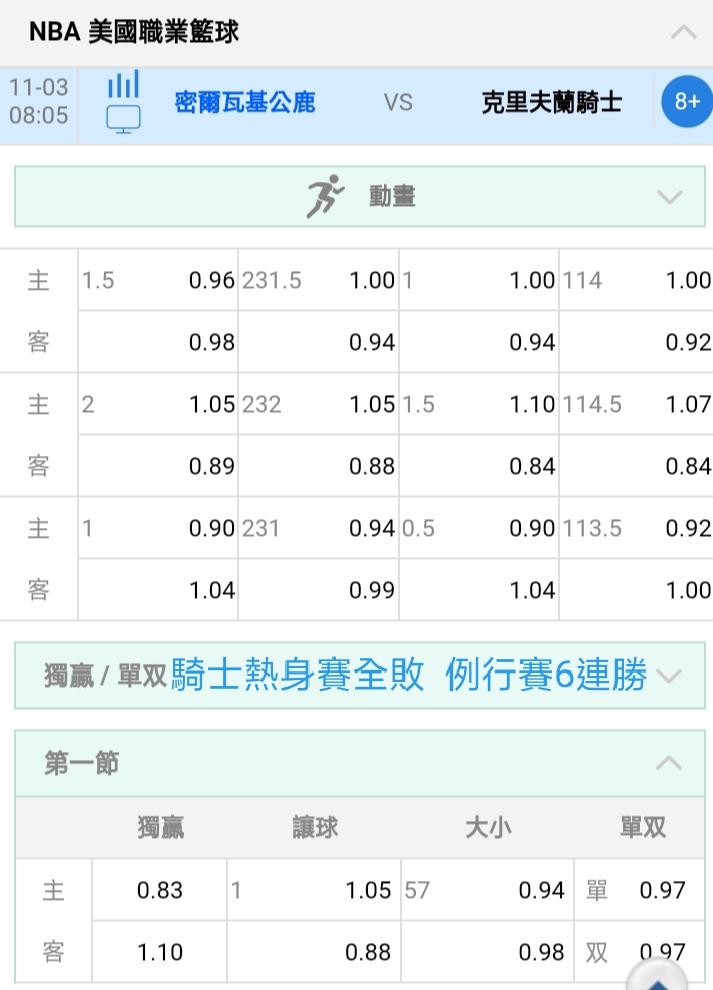Pick over 231.5 odds 1.00
Image resolution: width=713 pixels, height=990 pixels.
pos(318,280)
